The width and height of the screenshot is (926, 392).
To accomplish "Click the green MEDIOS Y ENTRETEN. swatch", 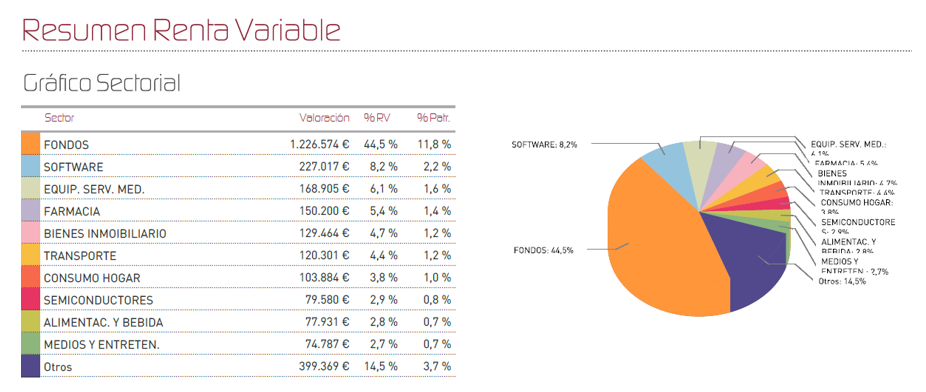I will [30, 344].
